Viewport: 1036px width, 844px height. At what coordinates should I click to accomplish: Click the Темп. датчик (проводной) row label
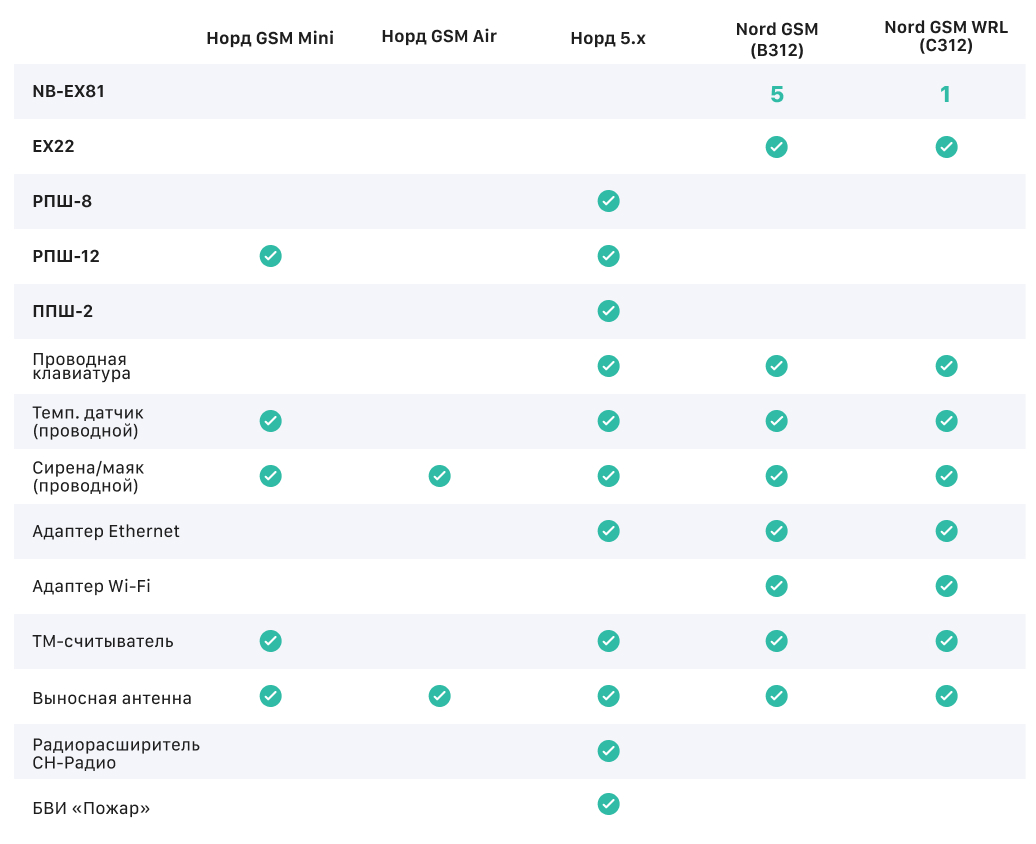point(88,421)
